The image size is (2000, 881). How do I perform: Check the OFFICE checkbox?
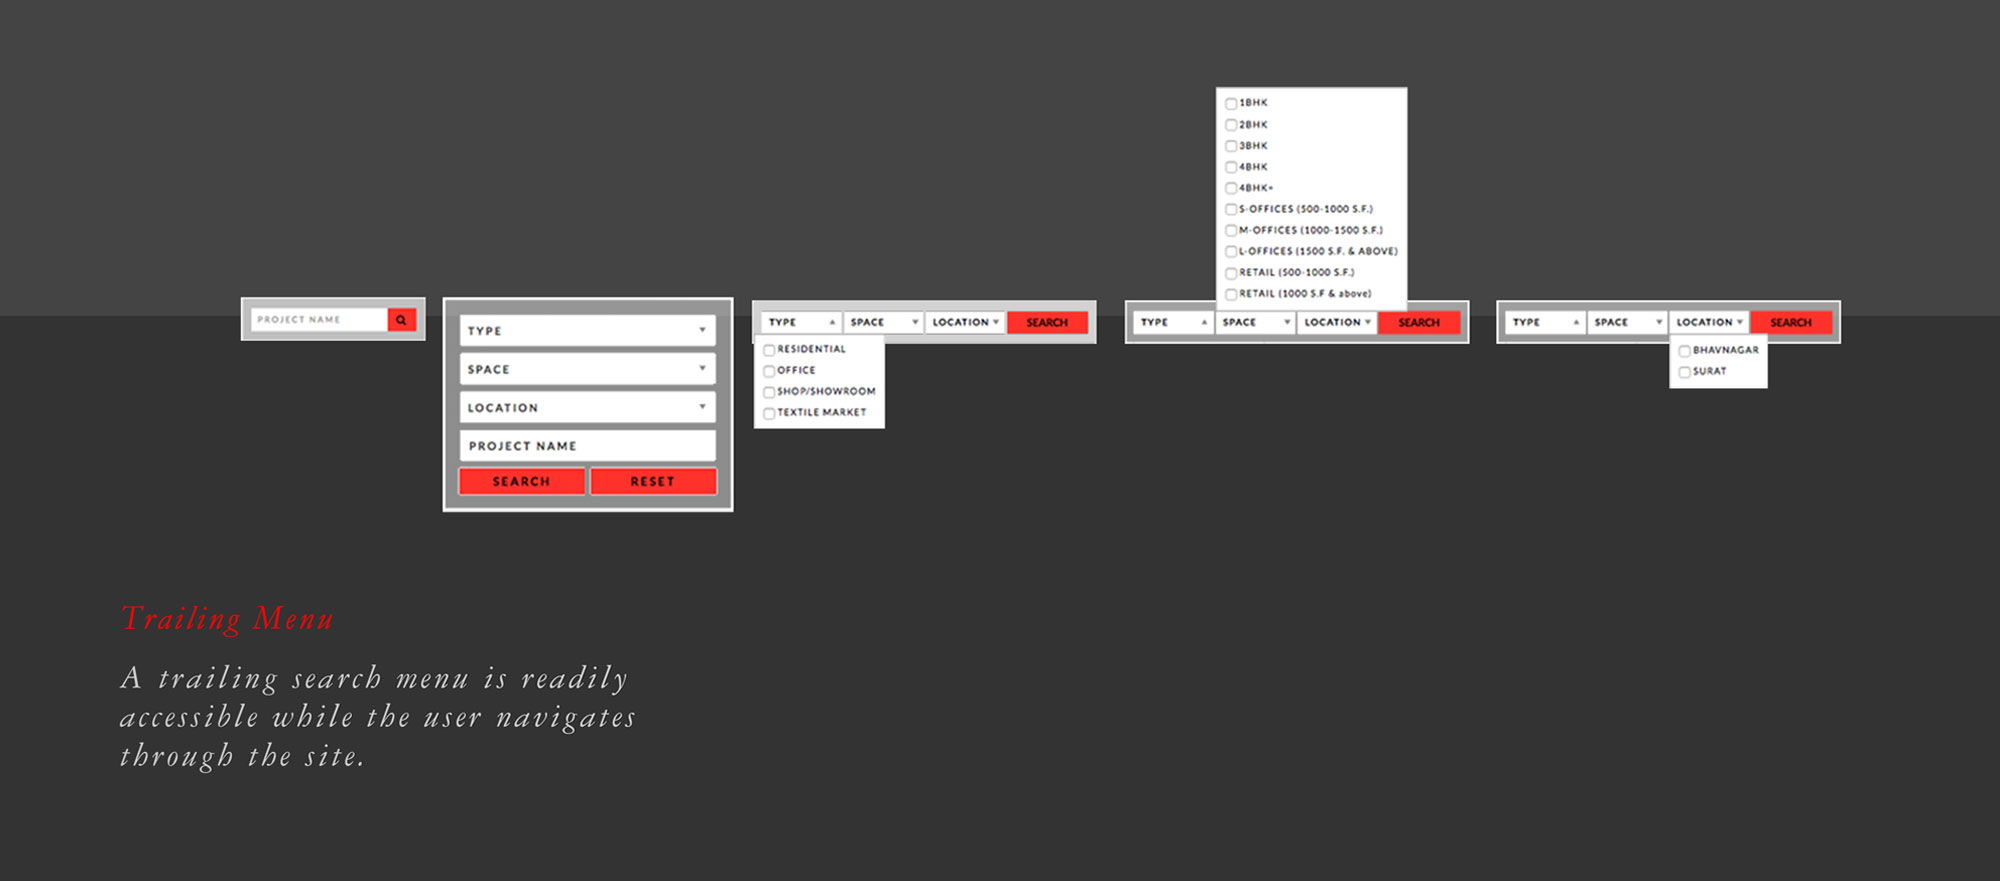tap(769, 371)
